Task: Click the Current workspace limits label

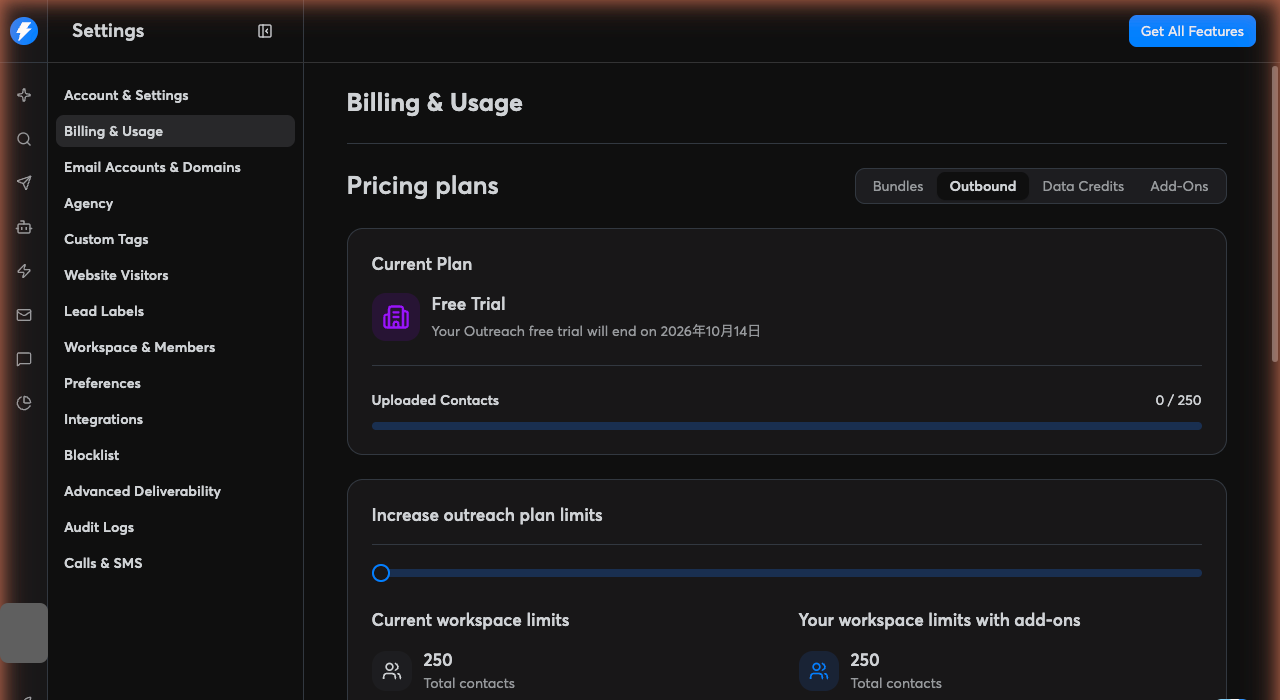Action: pos(471,620)
